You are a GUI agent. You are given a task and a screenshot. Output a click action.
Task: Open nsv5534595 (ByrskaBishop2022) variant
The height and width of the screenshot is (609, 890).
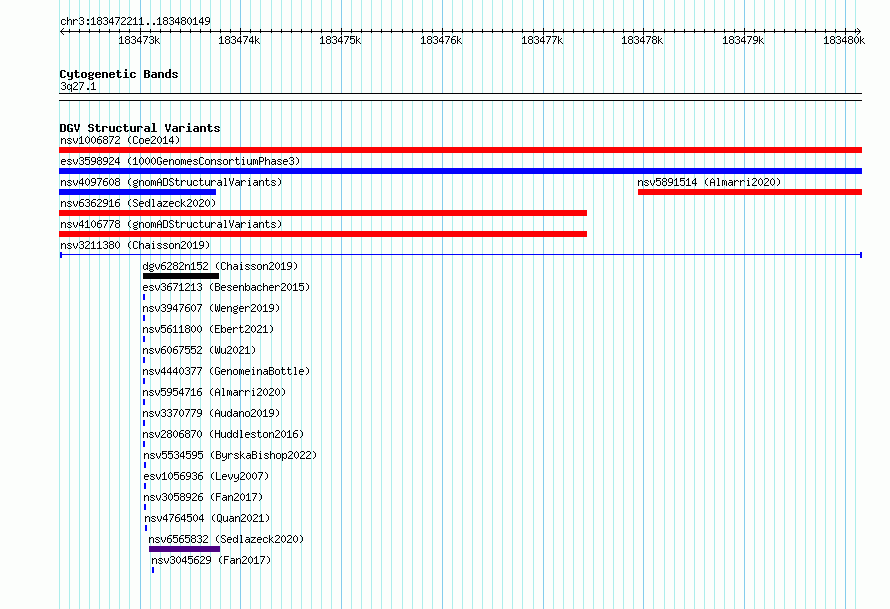point(230,455)
